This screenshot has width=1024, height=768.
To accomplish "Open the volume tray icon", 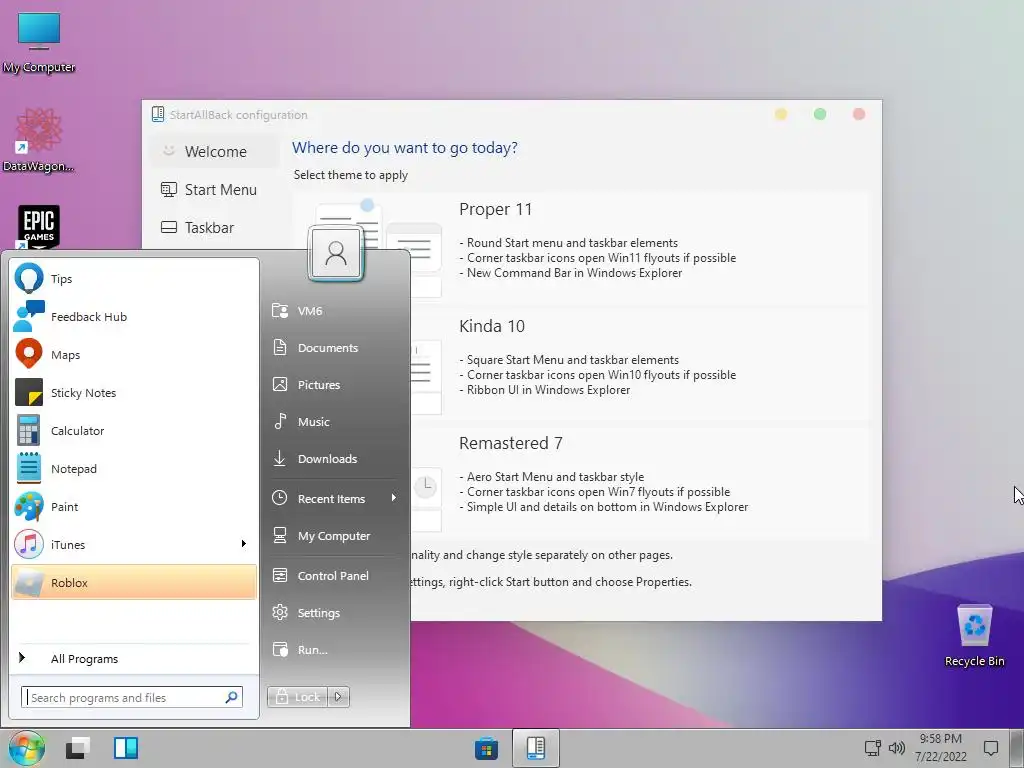I will 897,748.
